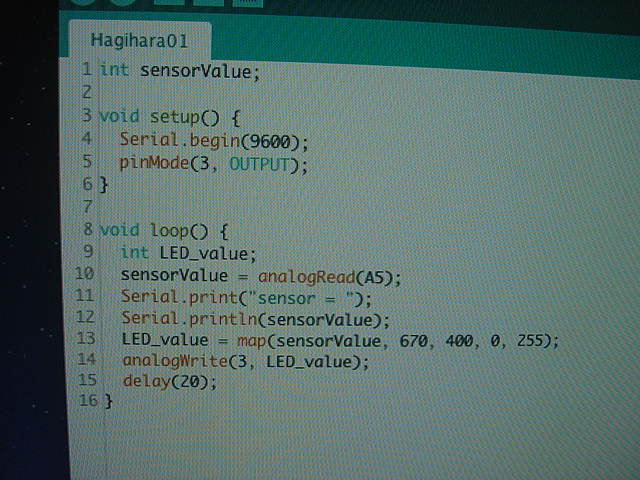Image resolution: width=640 pixels, height=480 pixels.
Task: Click 'print' method on line 11
Action: pyautogui.click(x=213, y=298)
